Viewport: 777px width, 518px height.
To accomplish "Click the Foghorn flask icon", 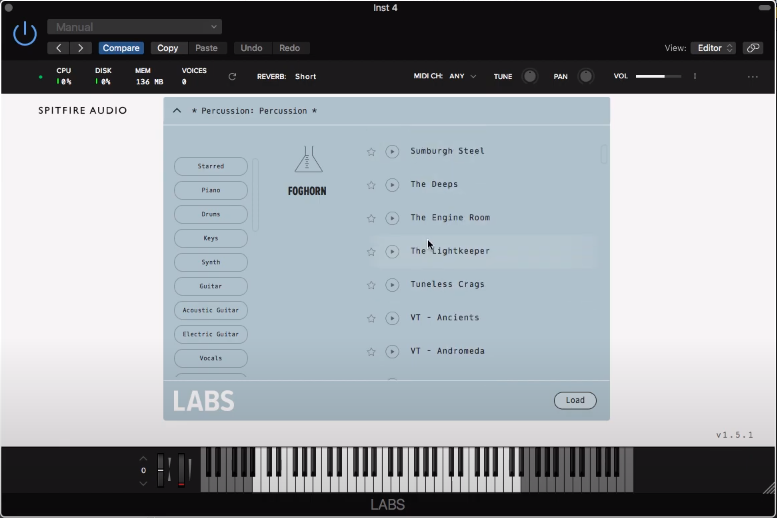I will point(308,159).
